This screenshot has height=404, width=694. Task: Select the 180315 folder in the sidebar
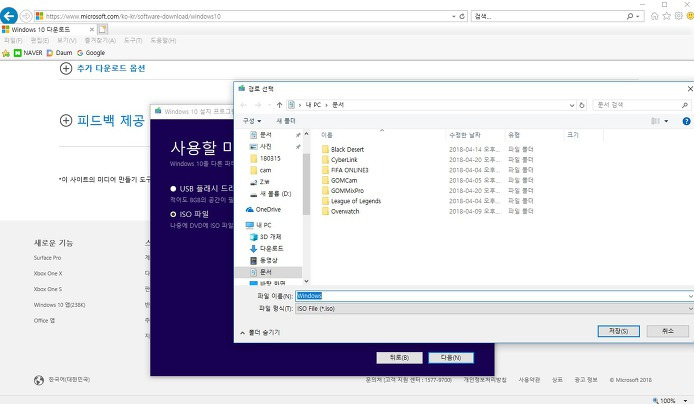tap(265, 158)
